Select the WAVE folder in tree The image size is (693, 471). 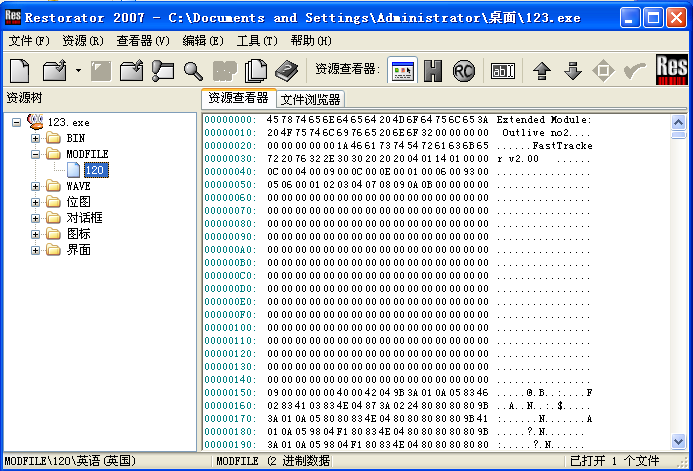(x=78, y=186)
